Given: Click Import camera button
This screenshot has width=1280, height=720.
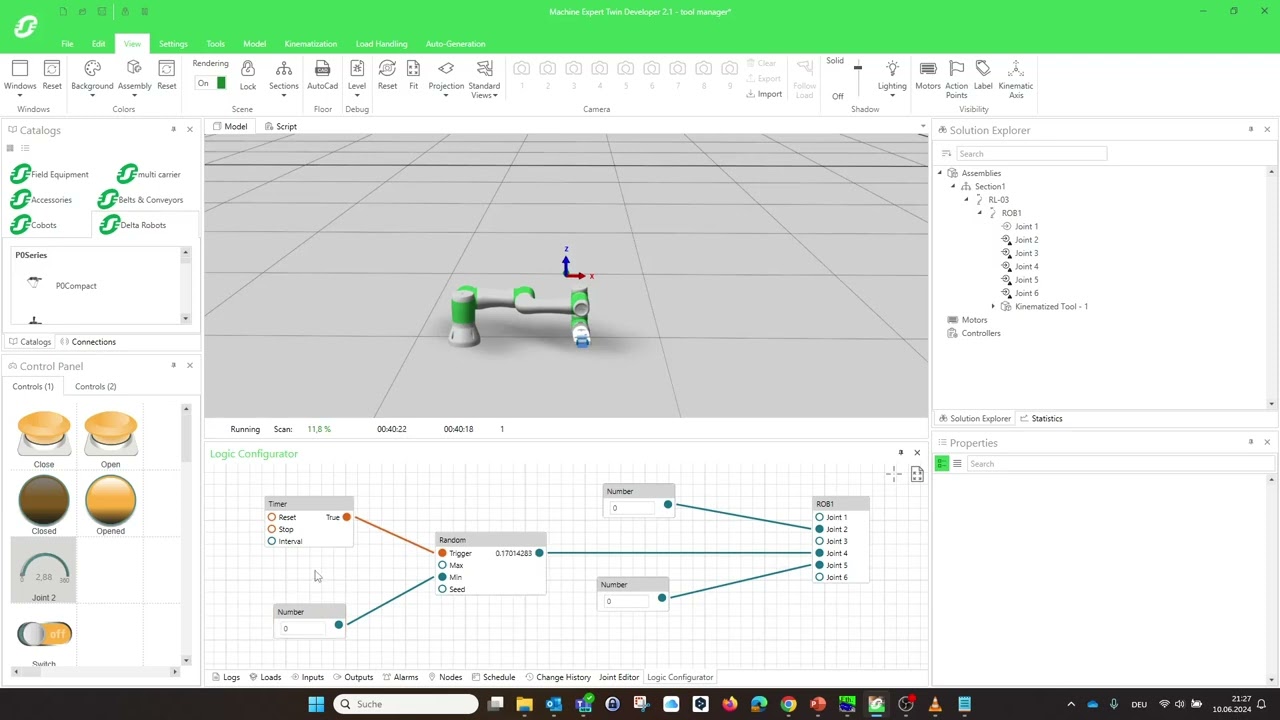Looking at the screenshot, I should [765, 94].
